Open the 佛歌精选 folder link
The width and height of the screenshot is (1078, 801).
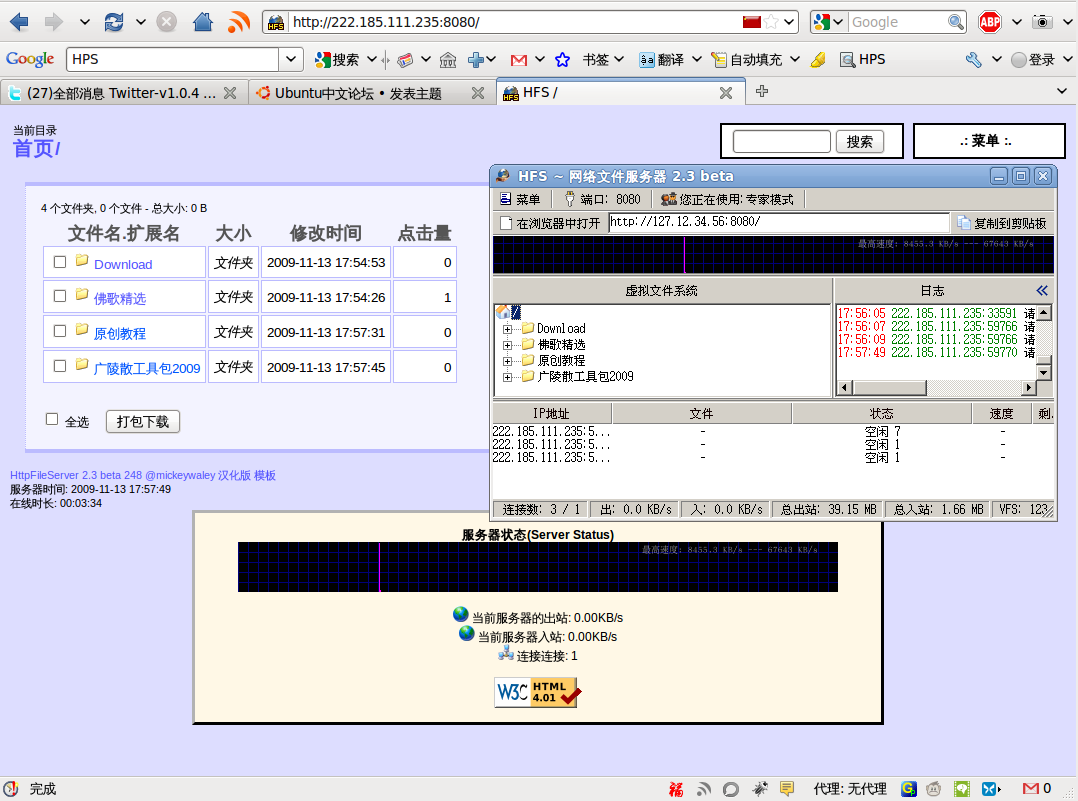click(x=120, y=298)
